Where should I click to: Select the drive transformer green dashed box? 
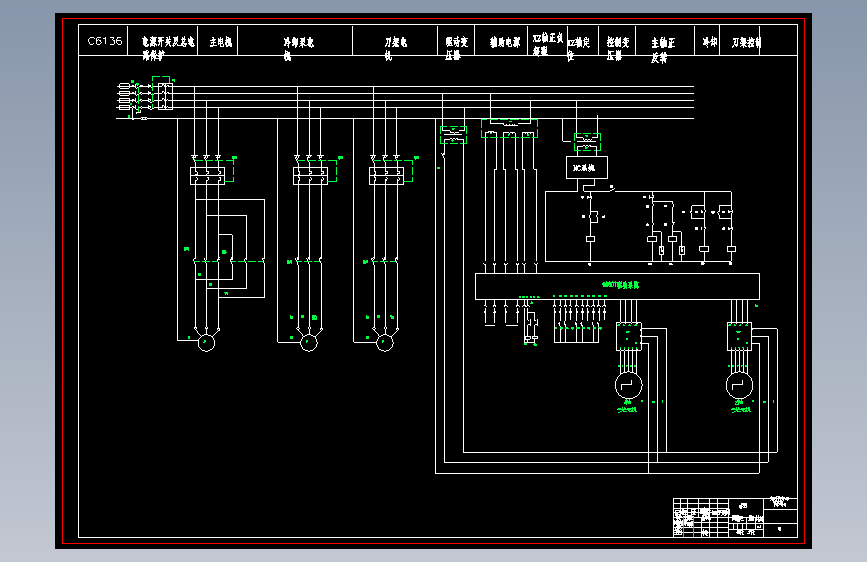click(453, 135)
